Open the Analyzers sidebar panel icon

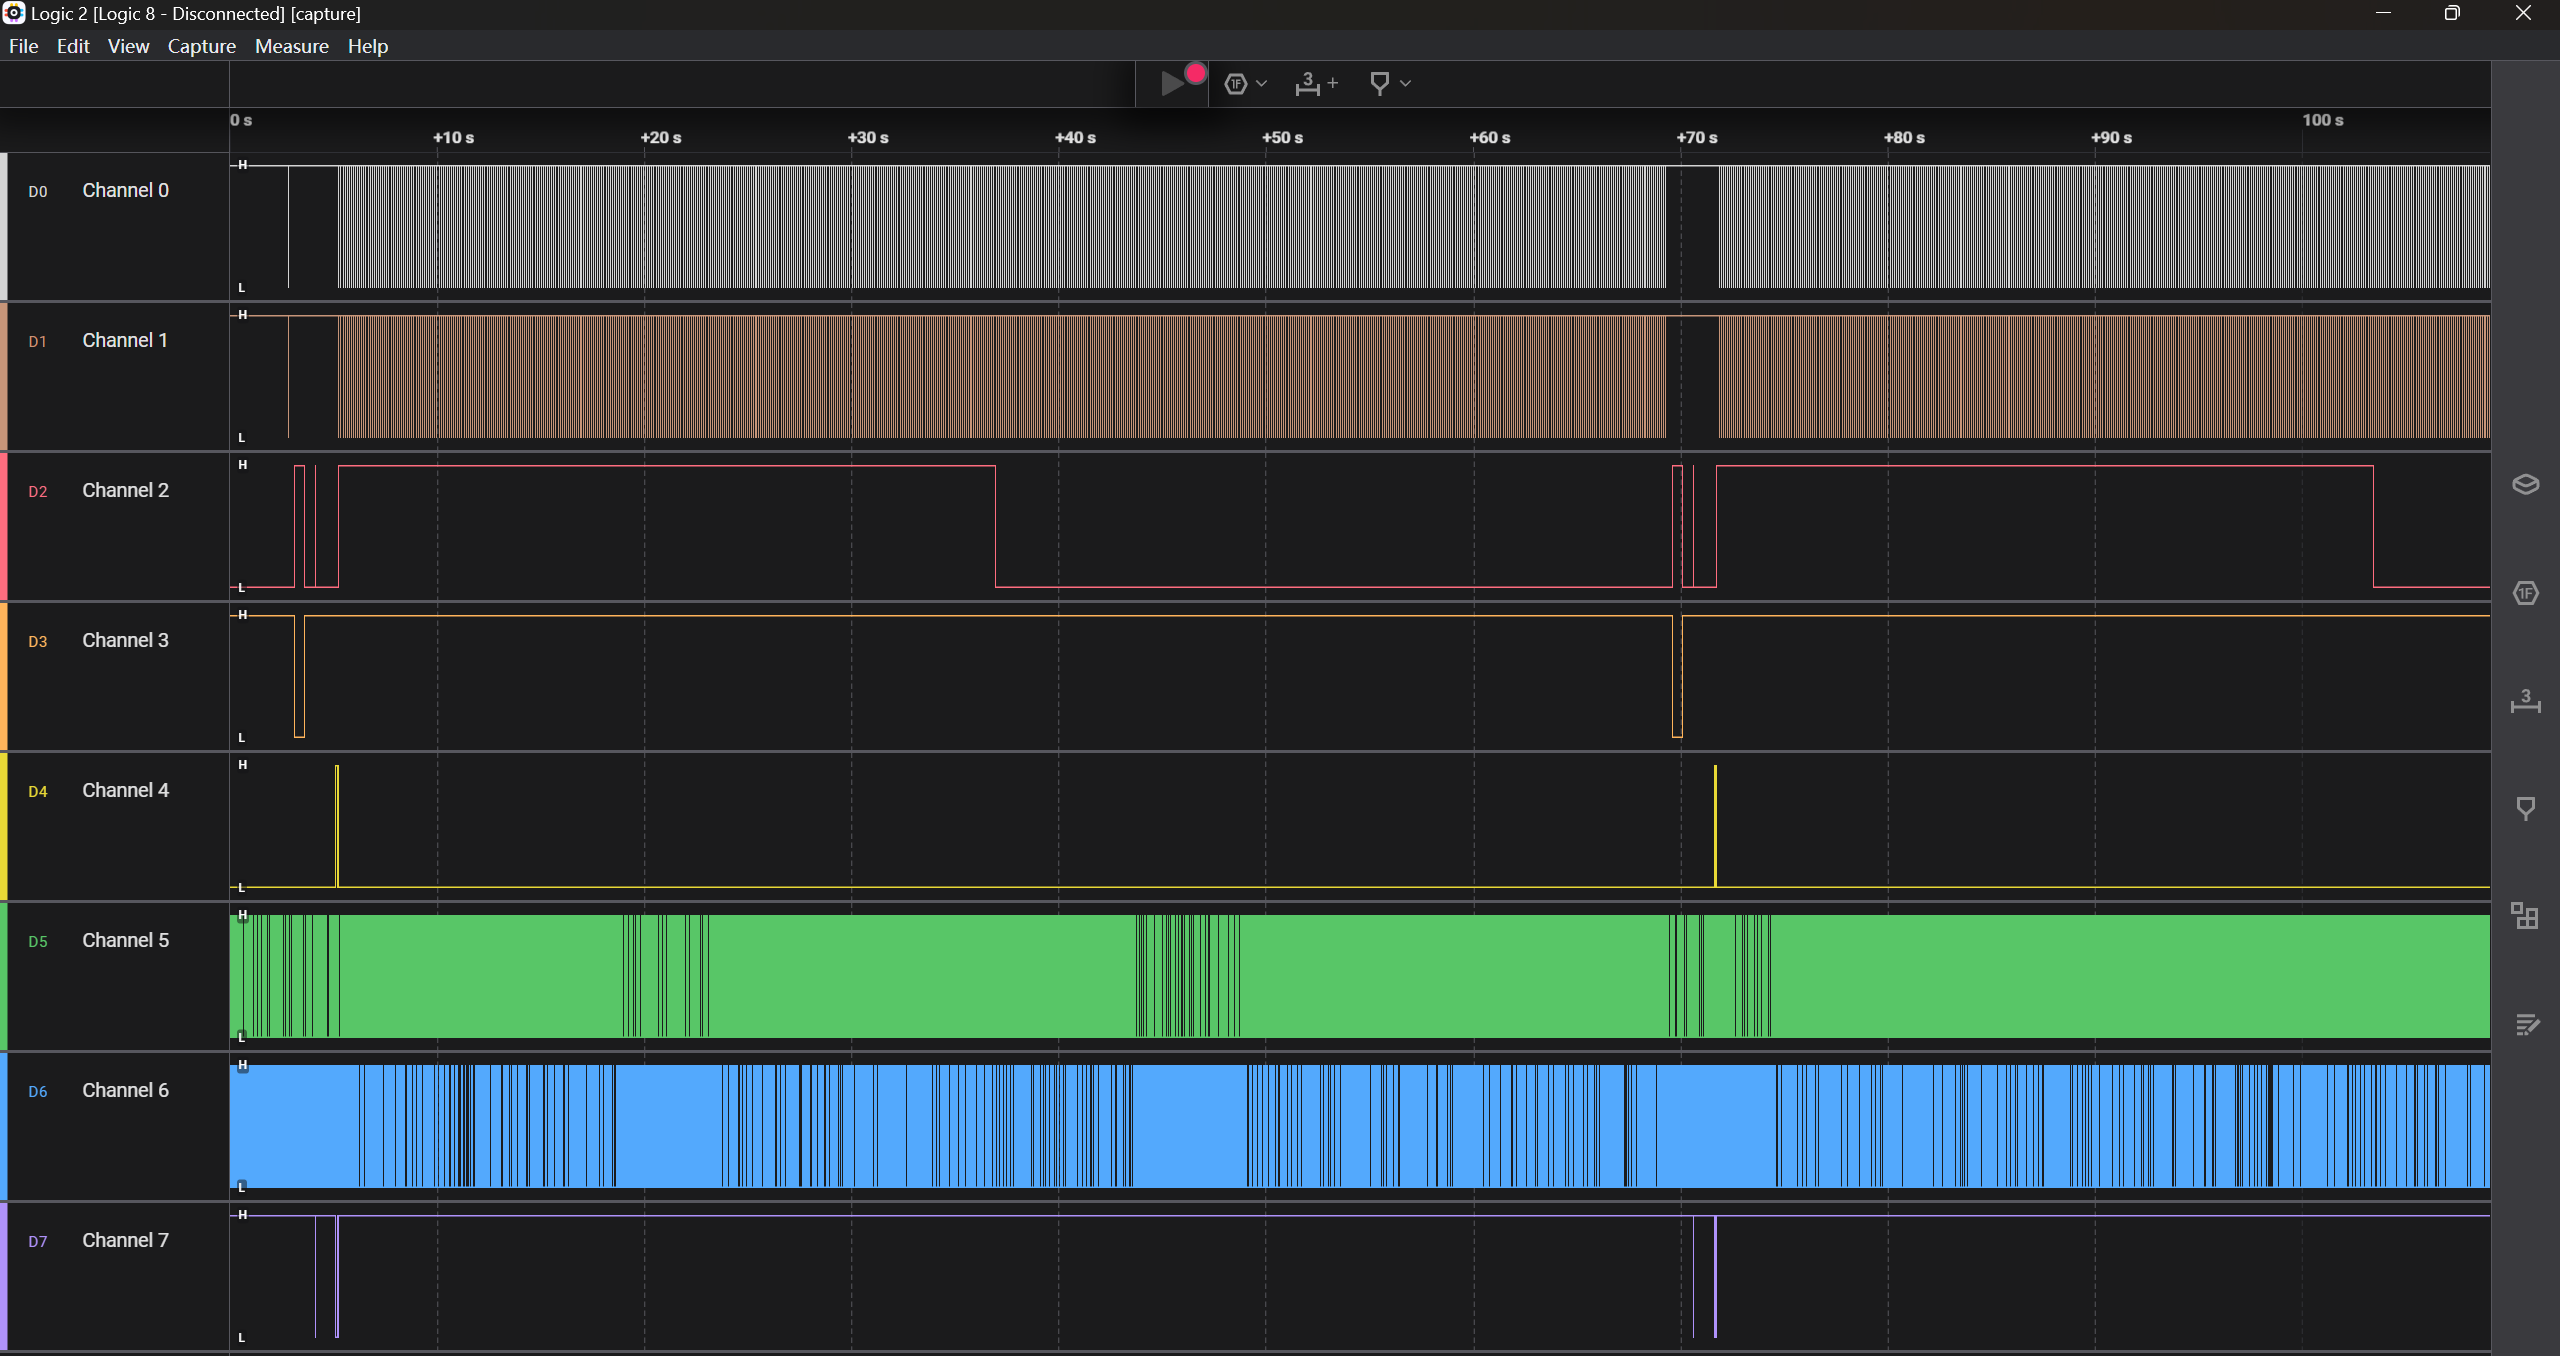click(2525, 593)
